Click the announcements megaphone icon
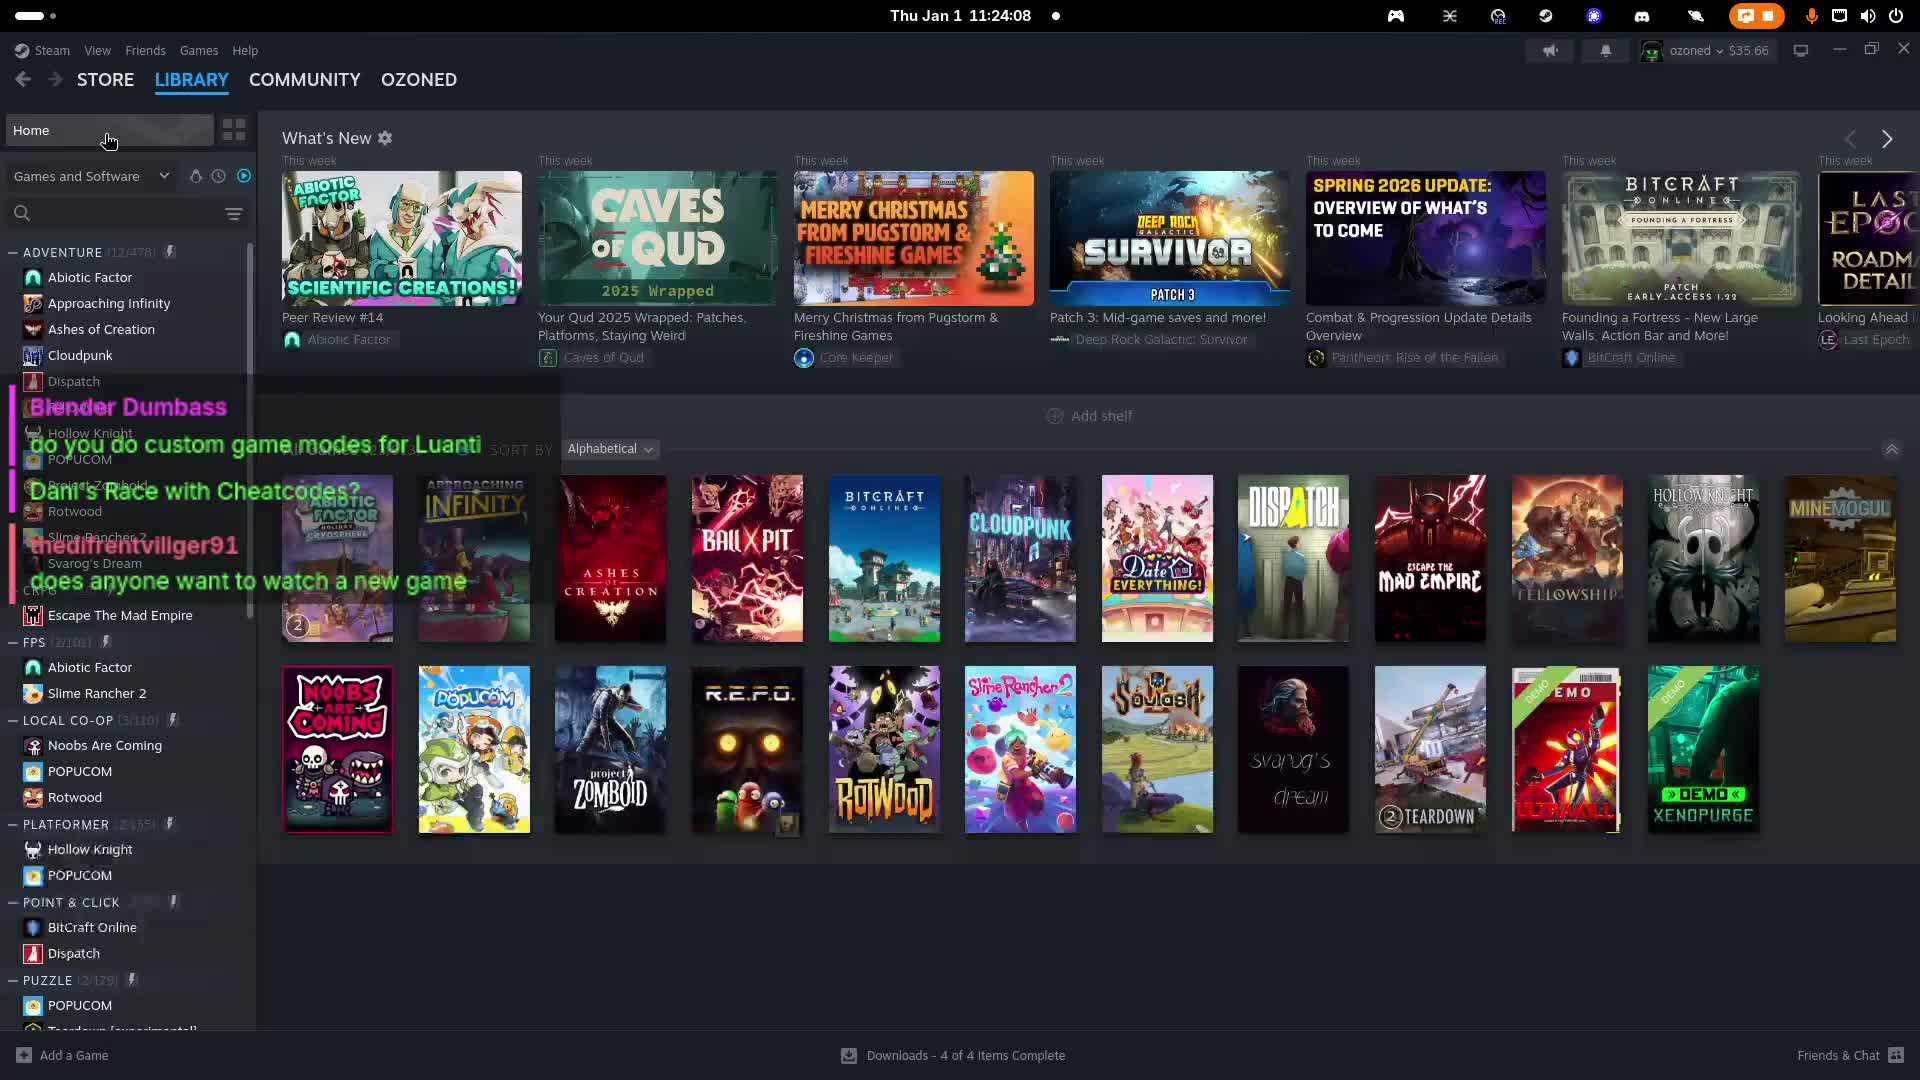 [1550, 51]
